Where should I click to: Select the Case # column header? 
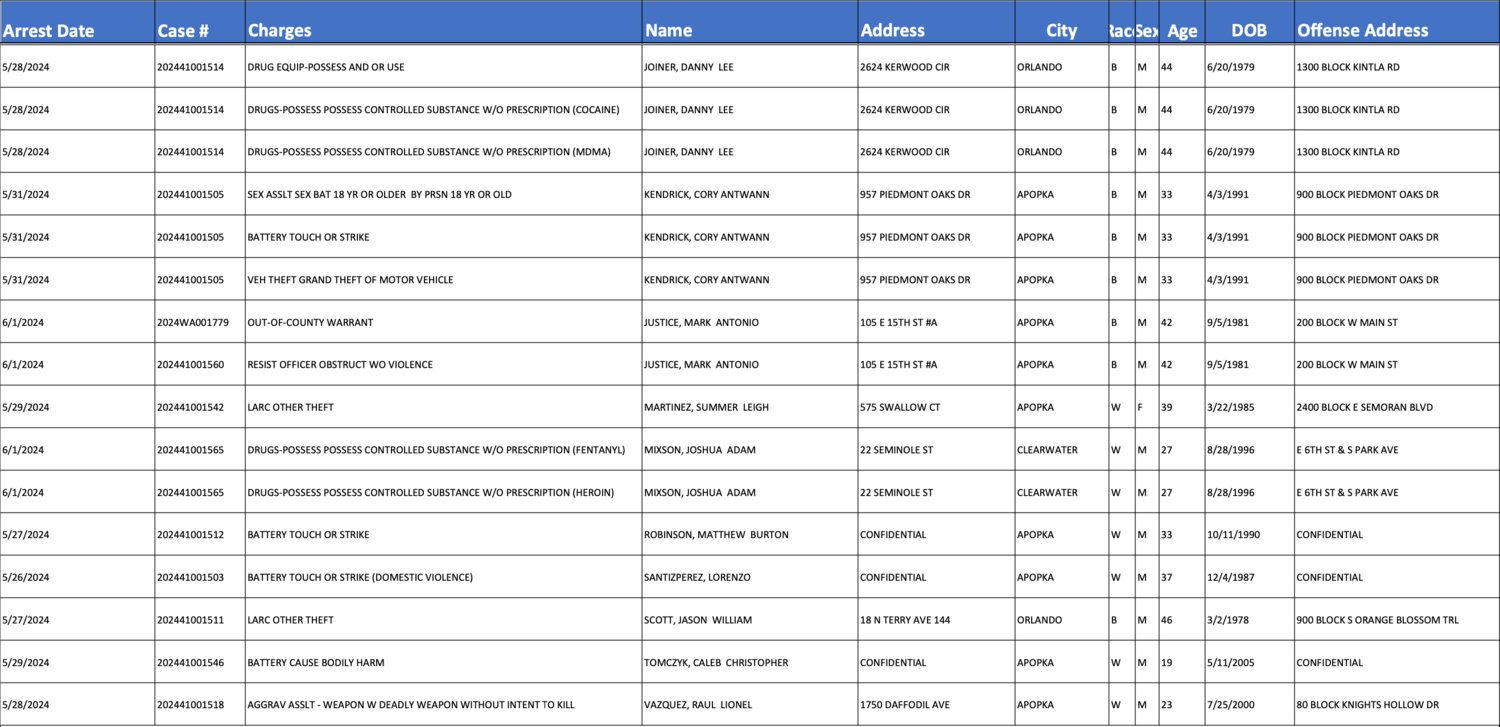coord(200,22)
